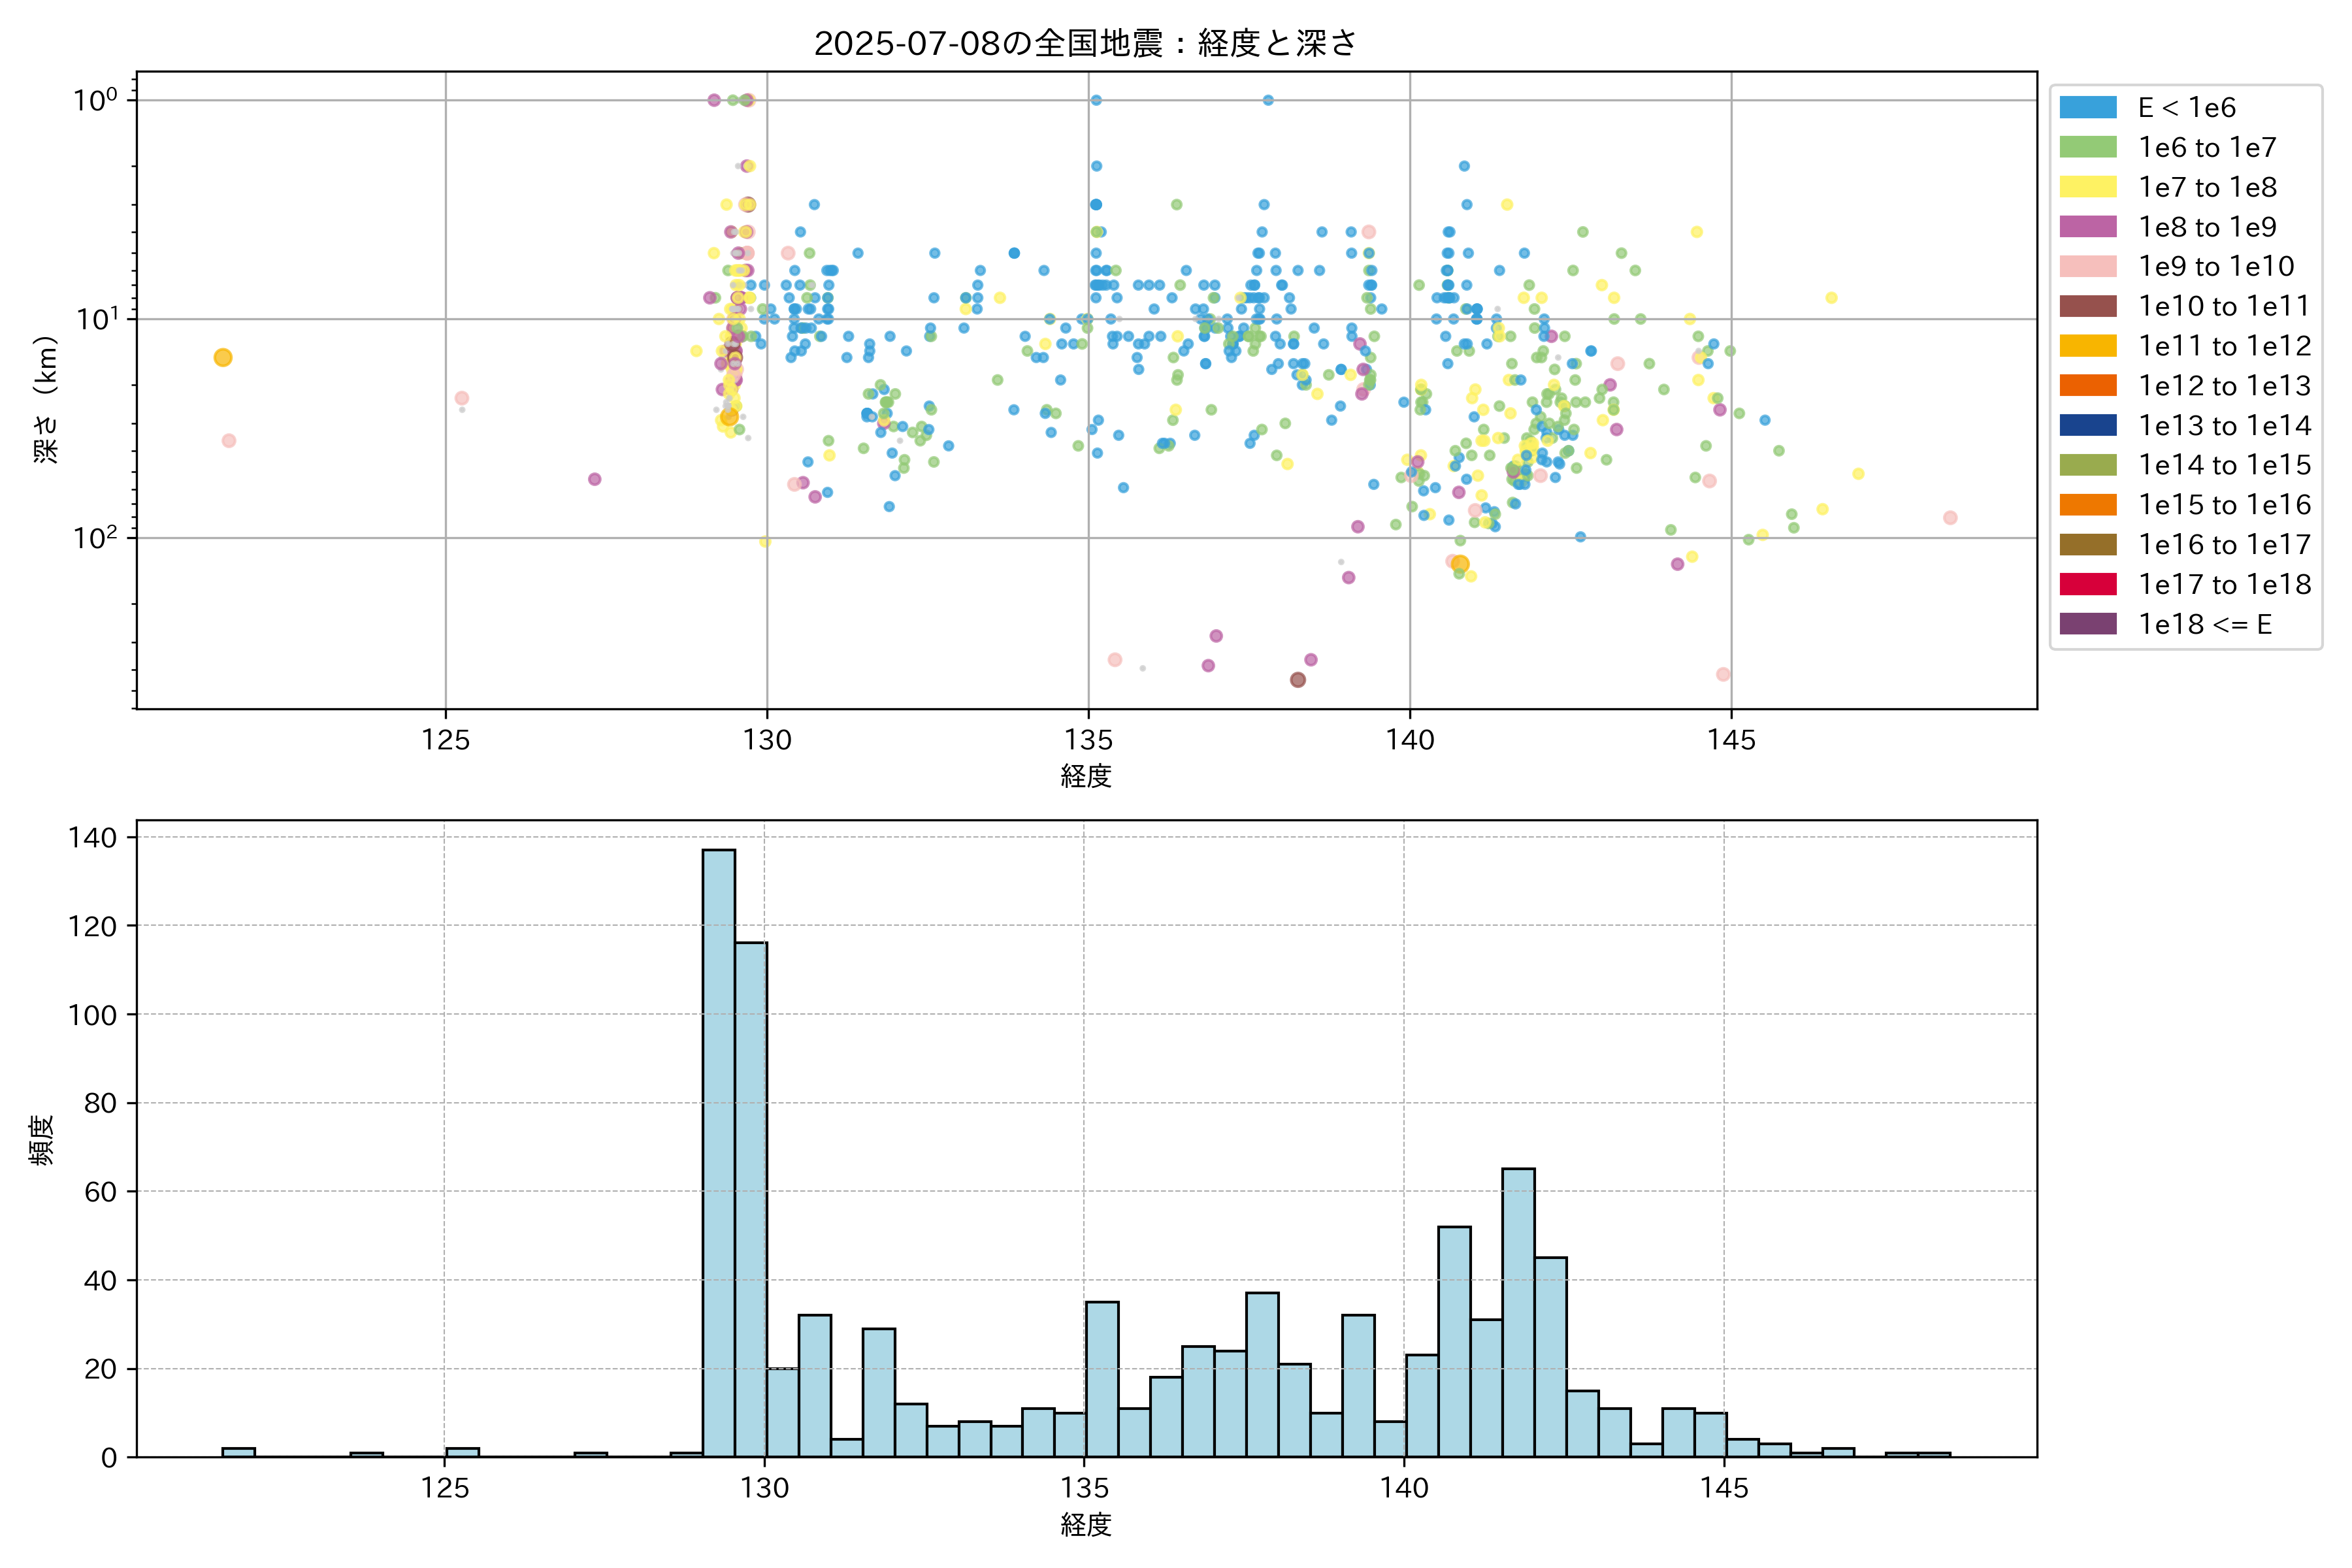Screen dimensions: 2352x1568
Task: Click the '145' tick label on the scatter x-axis
Action: point(1731,740)
